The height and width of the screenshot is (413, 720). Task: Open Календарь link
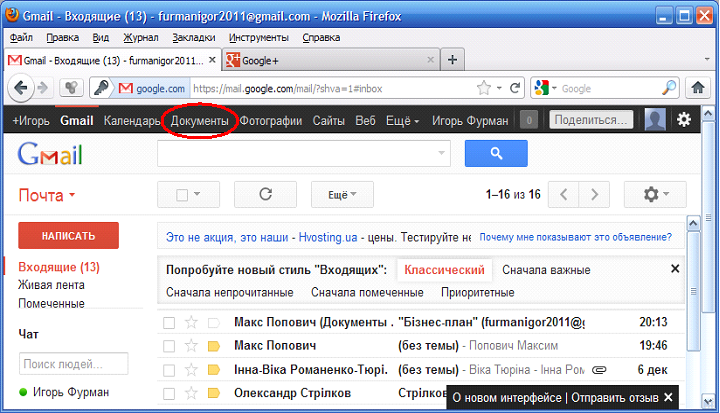pos(132,121)
